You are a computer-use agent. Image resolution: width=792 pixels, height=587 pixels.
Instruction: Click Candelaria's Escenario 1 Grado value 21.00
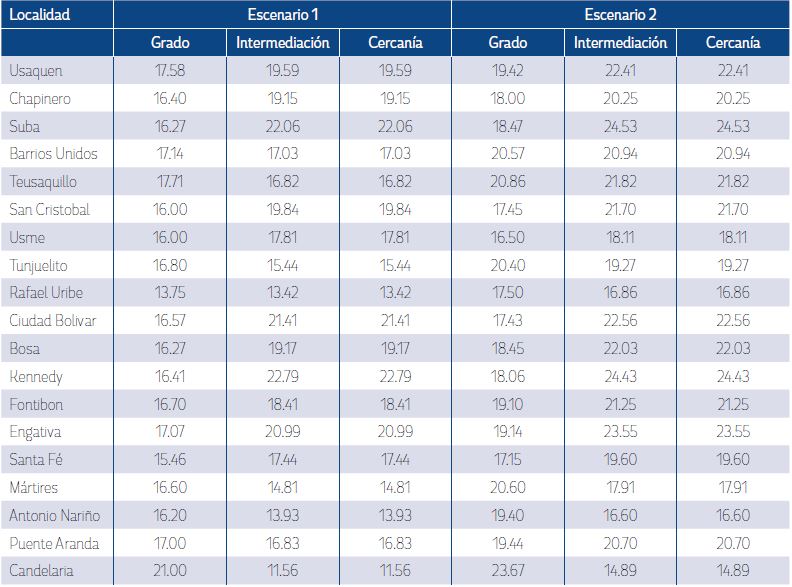click(170, 572)
